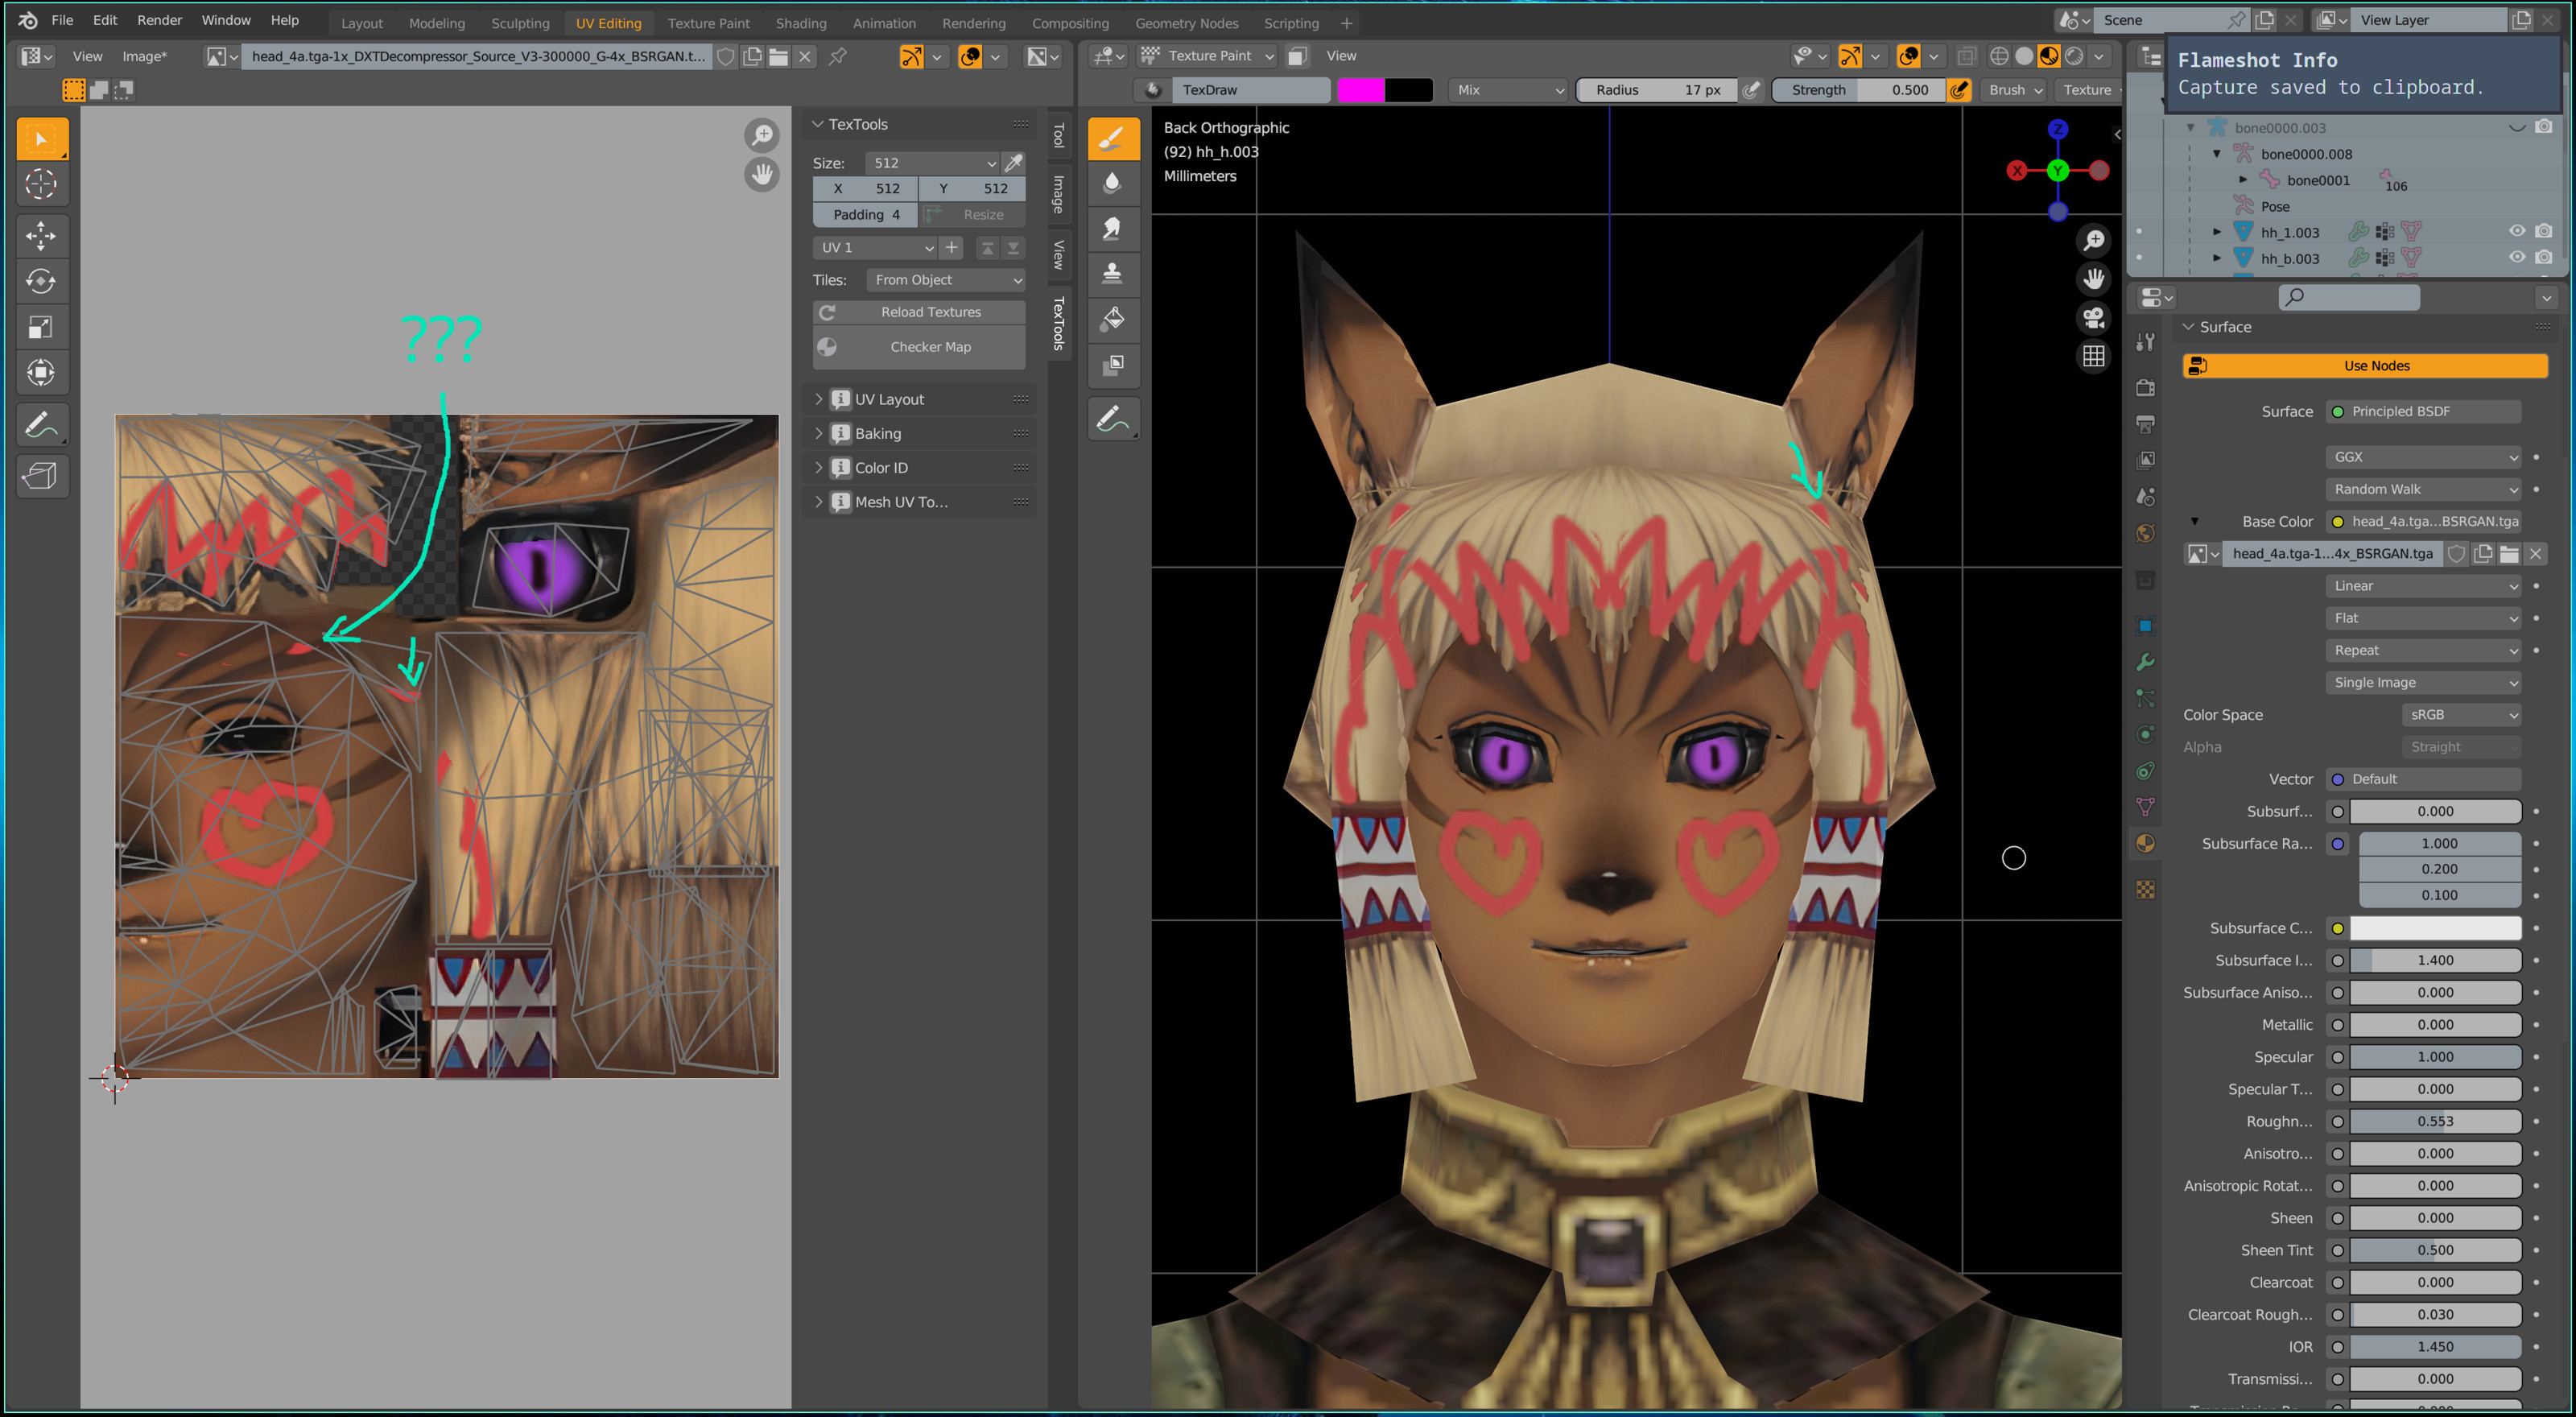Screen dimensions: 2576x1417
Task: Select the Fill bucket tool
Action: [1113, 319]
